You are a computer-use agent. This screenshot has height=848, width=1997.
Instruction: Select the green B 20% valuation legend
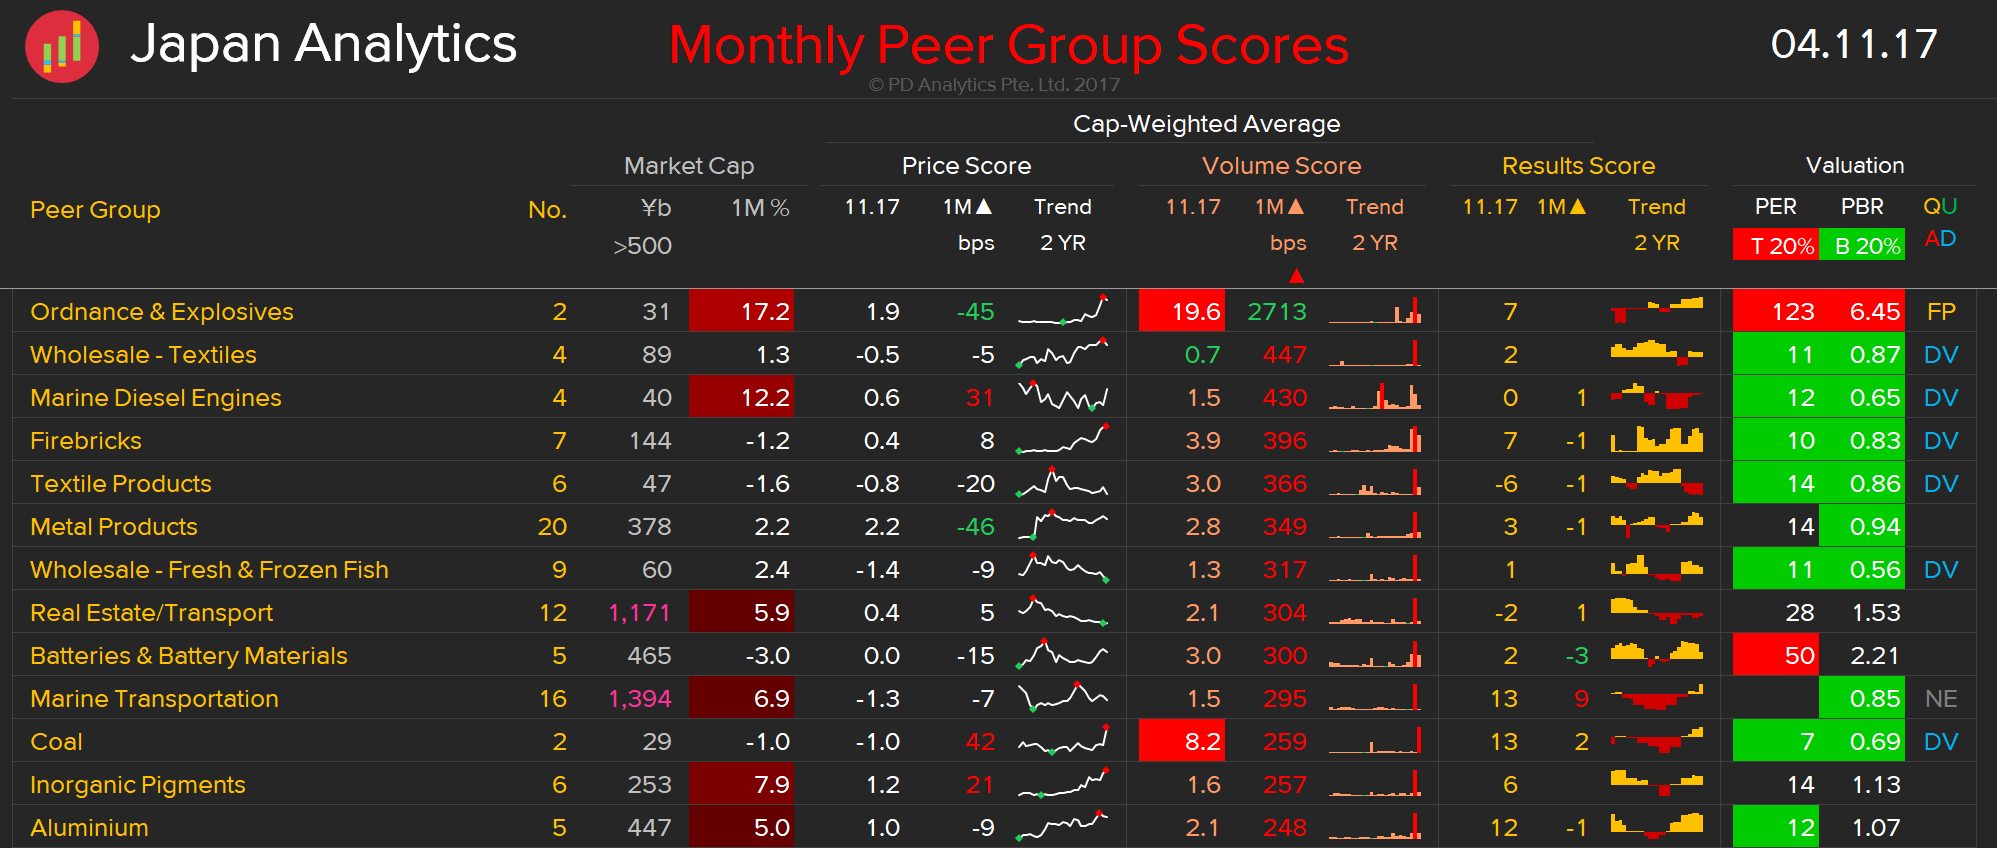coord(1862,245)
